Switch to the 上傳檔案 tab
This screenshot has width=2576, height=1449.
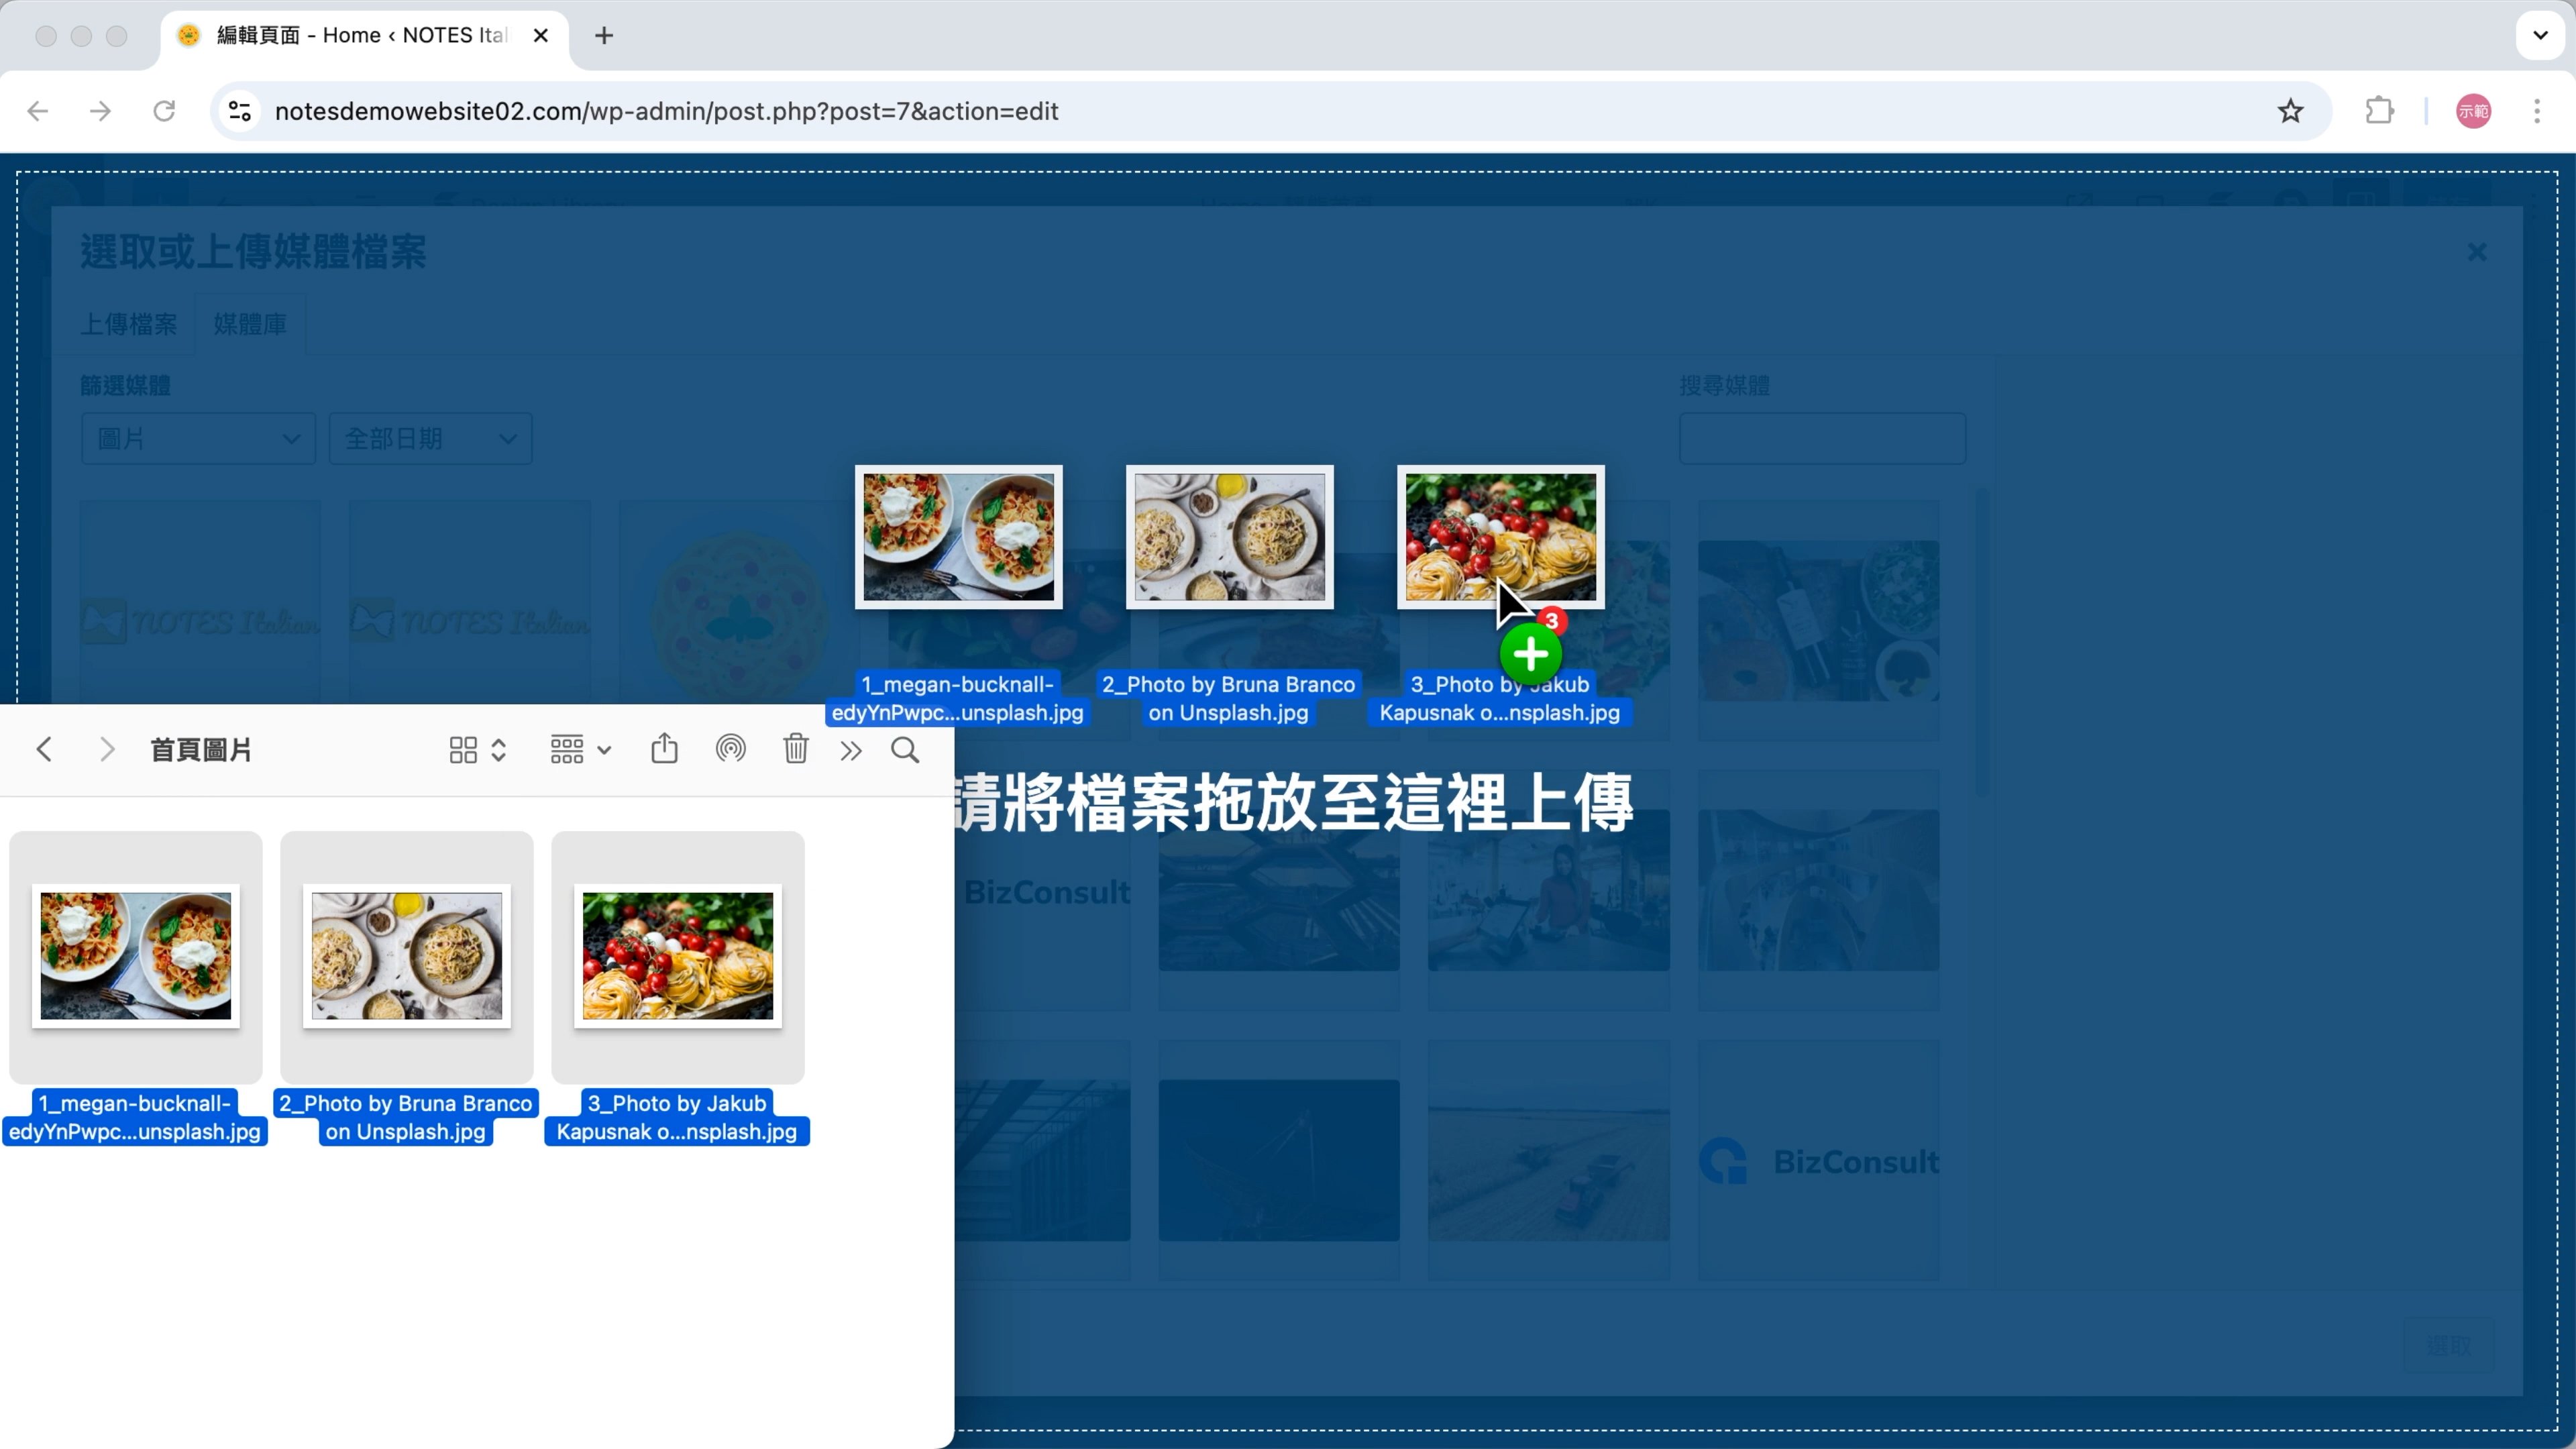(x=128, y=324)
